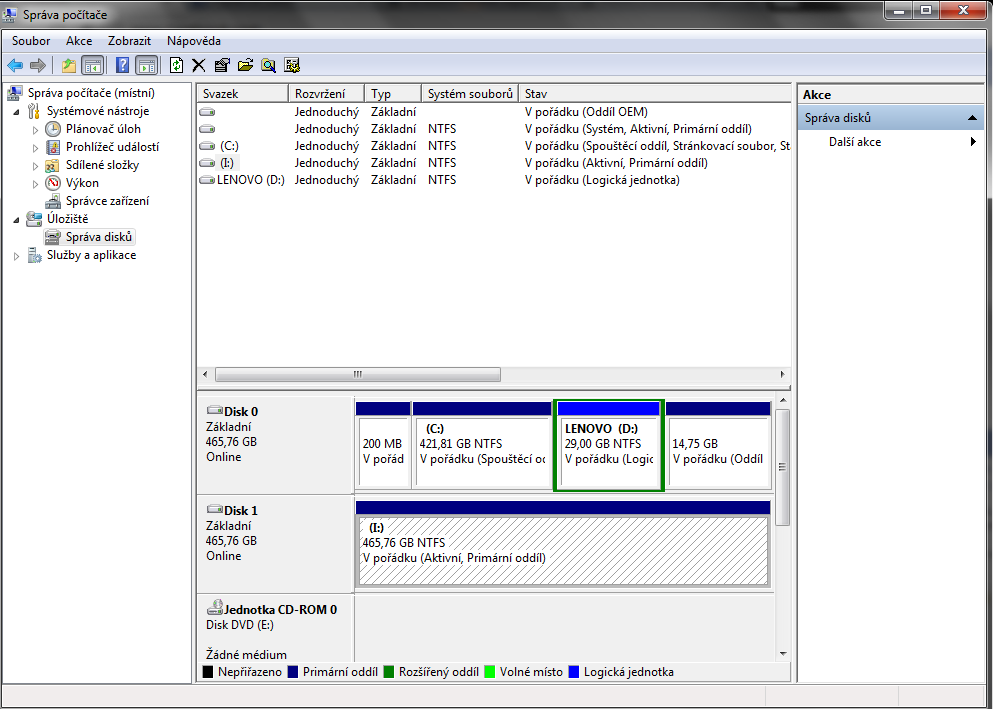Select the (C:) volume in the list
The width and height of the screenshot is (993, 709).
[x=229, y=146]
